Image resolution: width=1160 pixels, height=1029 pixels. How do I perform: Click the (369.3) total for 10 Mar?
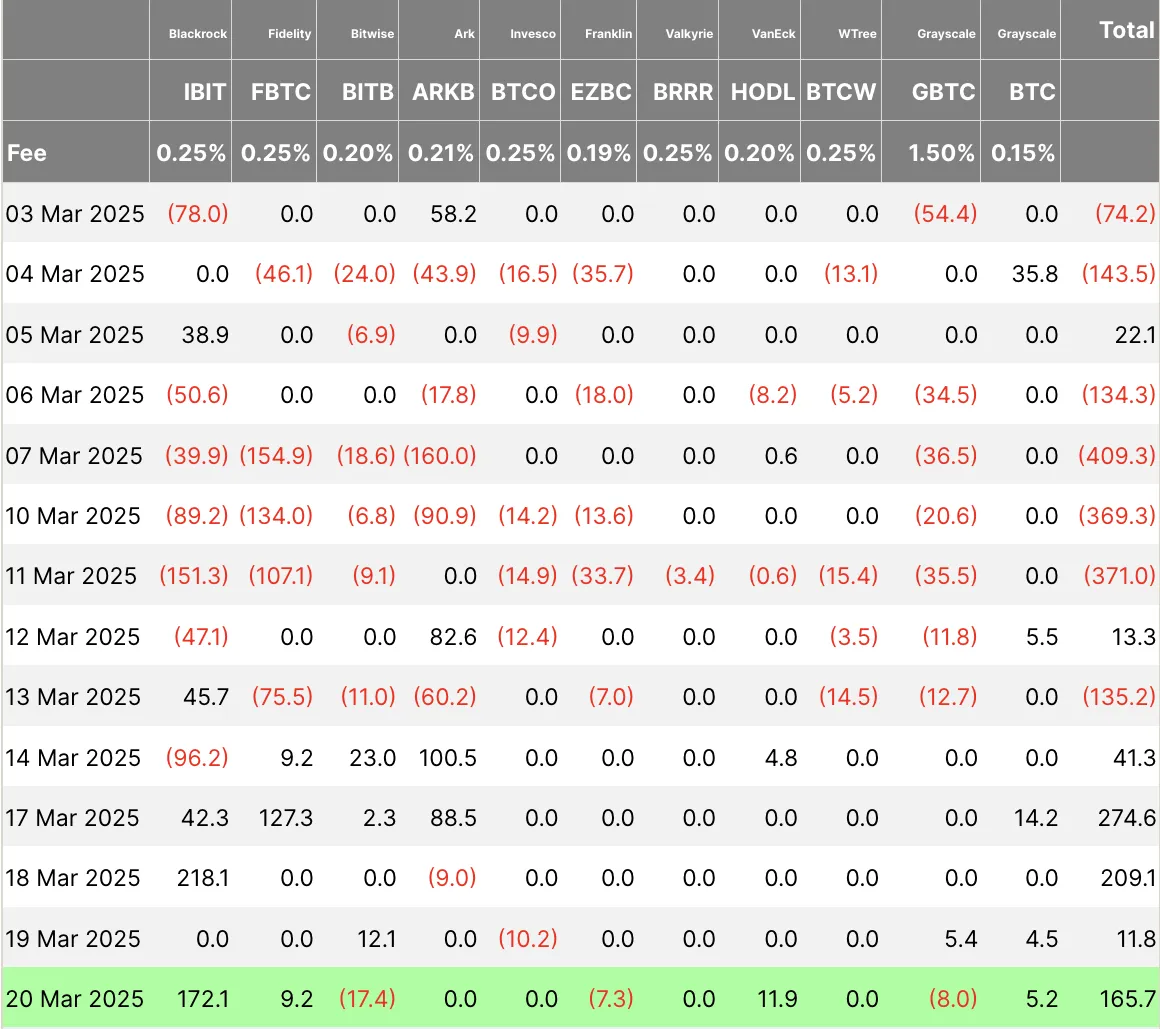1116,516
